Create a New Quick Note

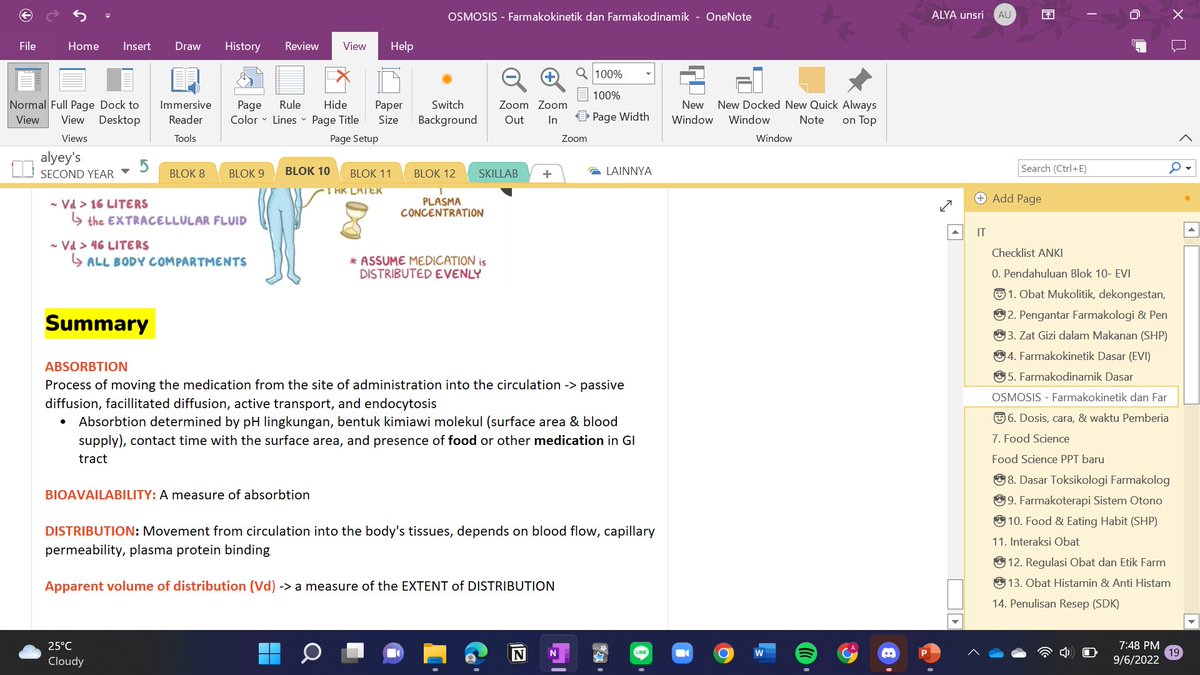(810, 95)
